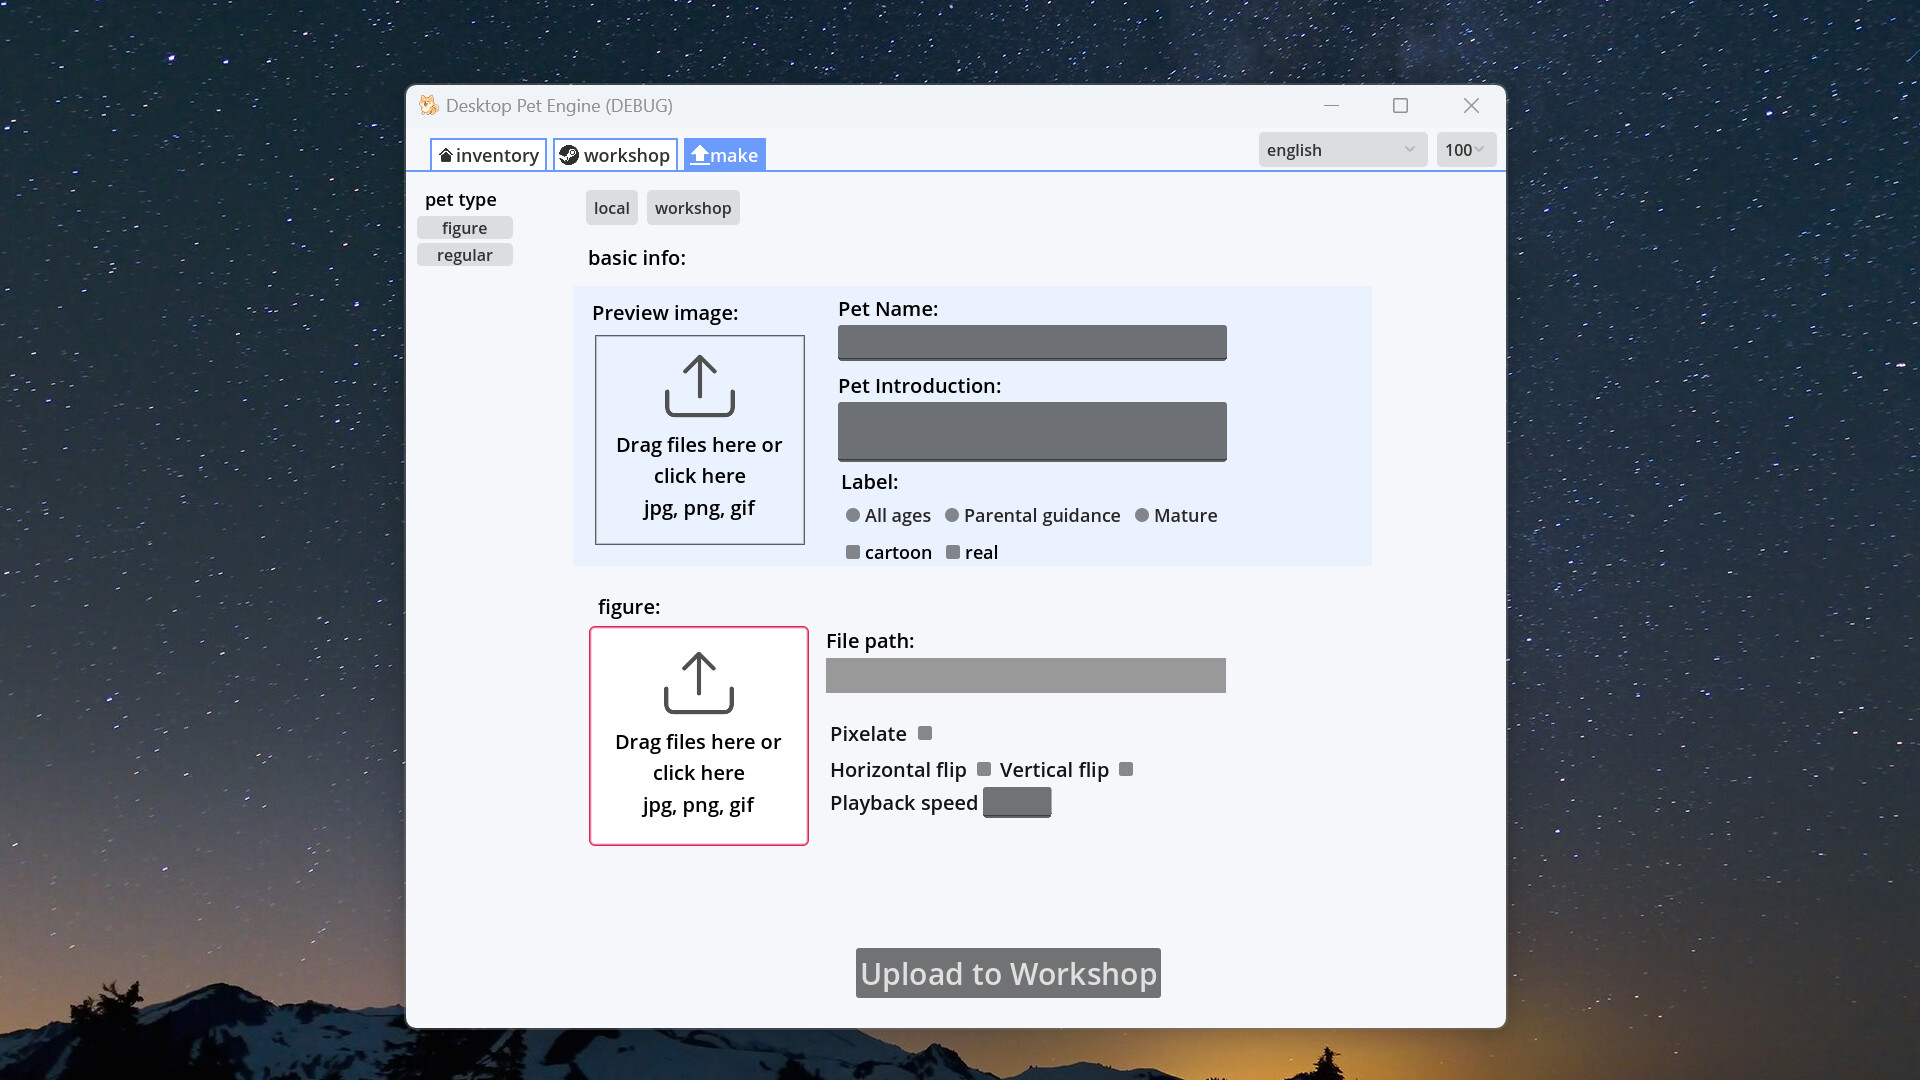Image resolution: width=1920 pixels, height=1080 pixels.
Task: Select the figure pet type
Action: (464, 227)
